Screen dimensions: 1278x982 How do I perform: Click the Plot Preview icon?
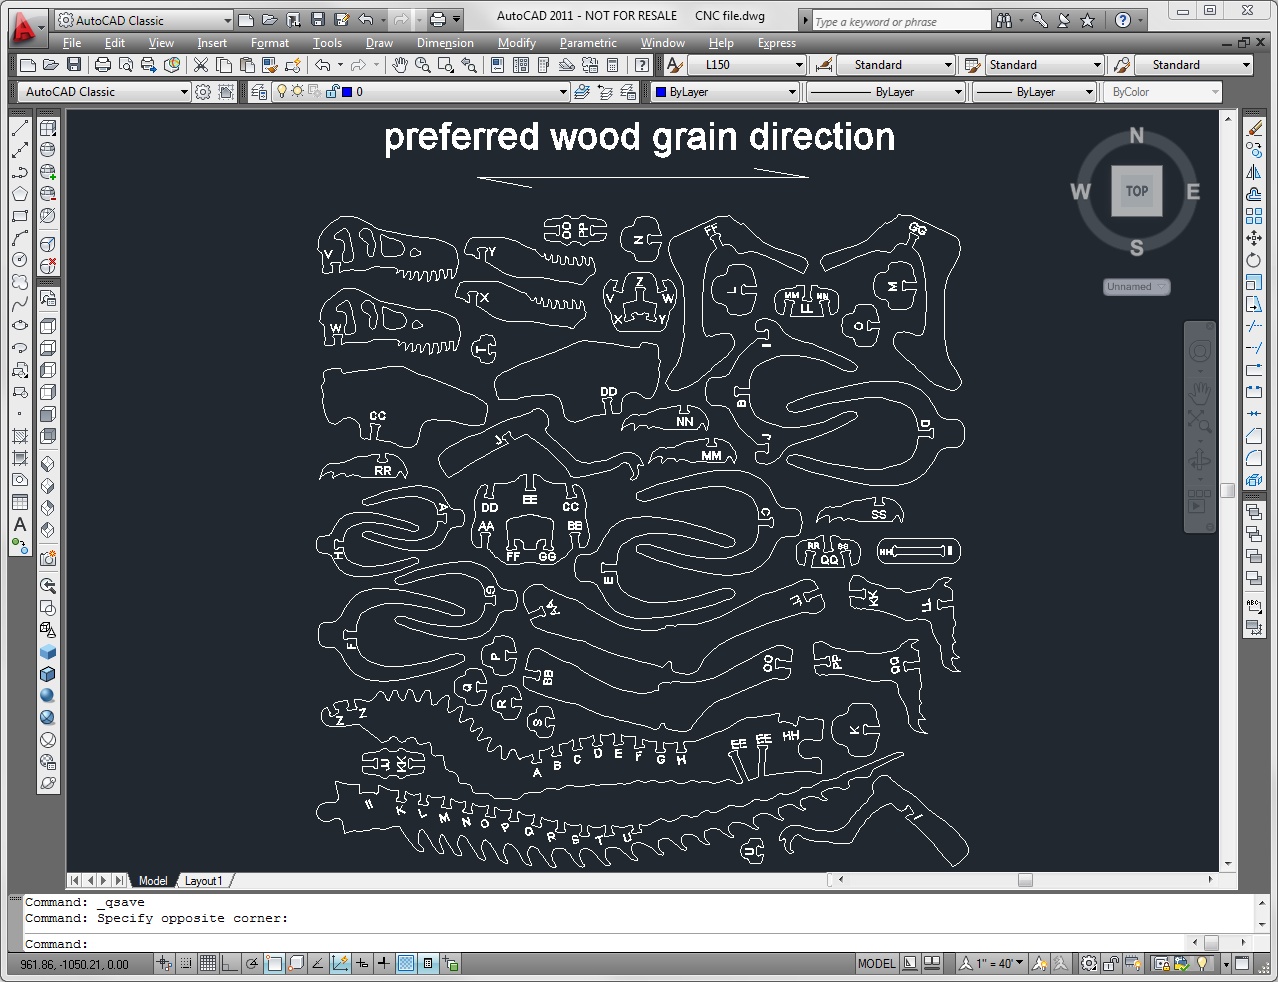[126, 65]
